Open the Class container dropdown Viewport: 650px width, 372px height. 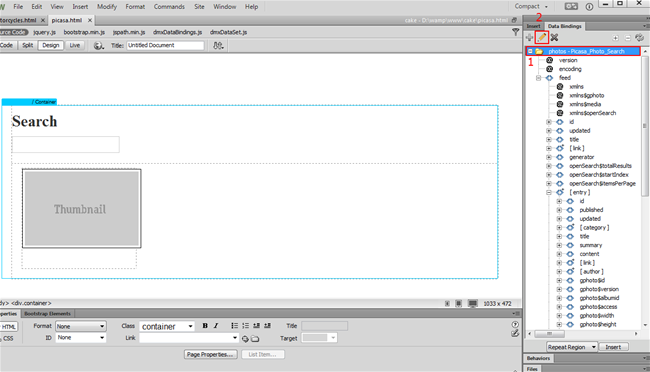point(167,326)
